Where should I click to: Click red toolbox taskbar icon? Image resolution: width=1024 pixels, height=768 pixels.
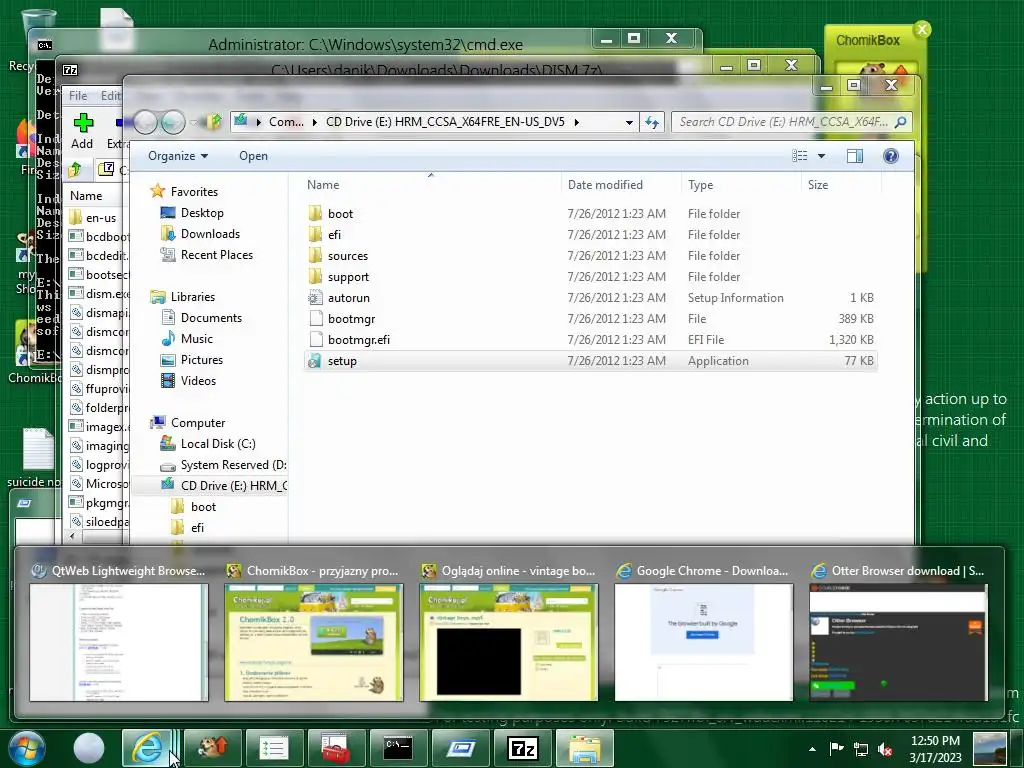click(336, 748)
